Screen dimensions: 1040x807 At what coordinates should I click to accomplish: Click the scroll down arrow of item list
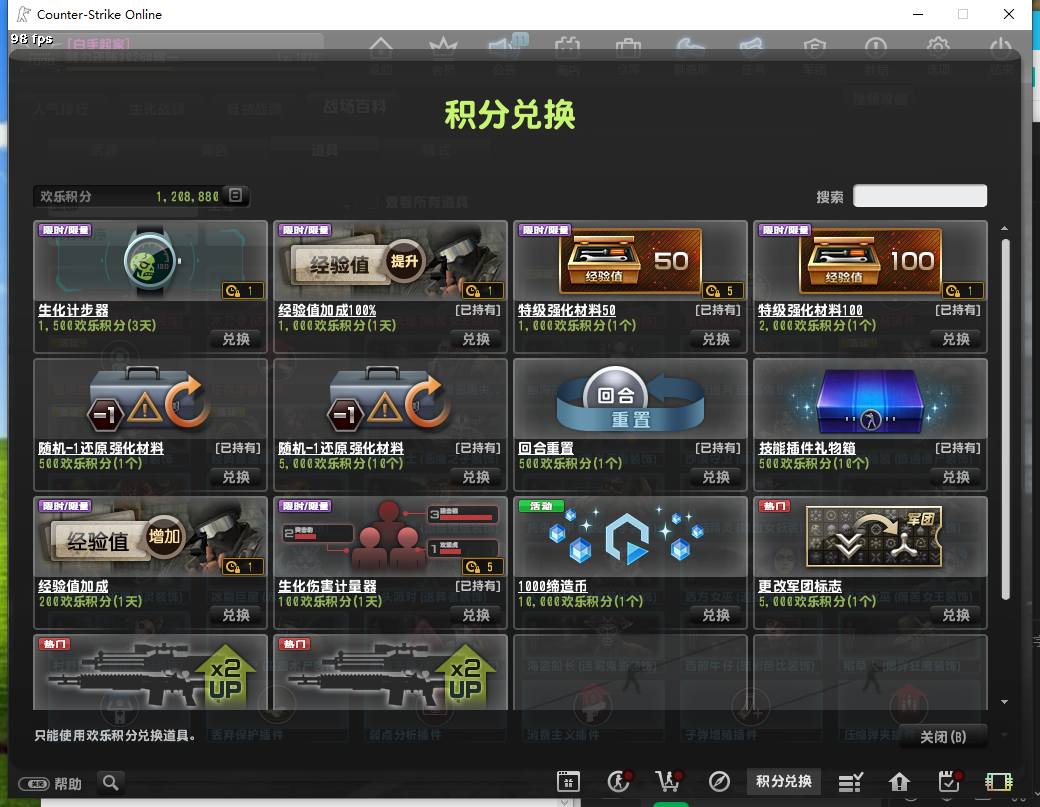[x=1005, y=702]
